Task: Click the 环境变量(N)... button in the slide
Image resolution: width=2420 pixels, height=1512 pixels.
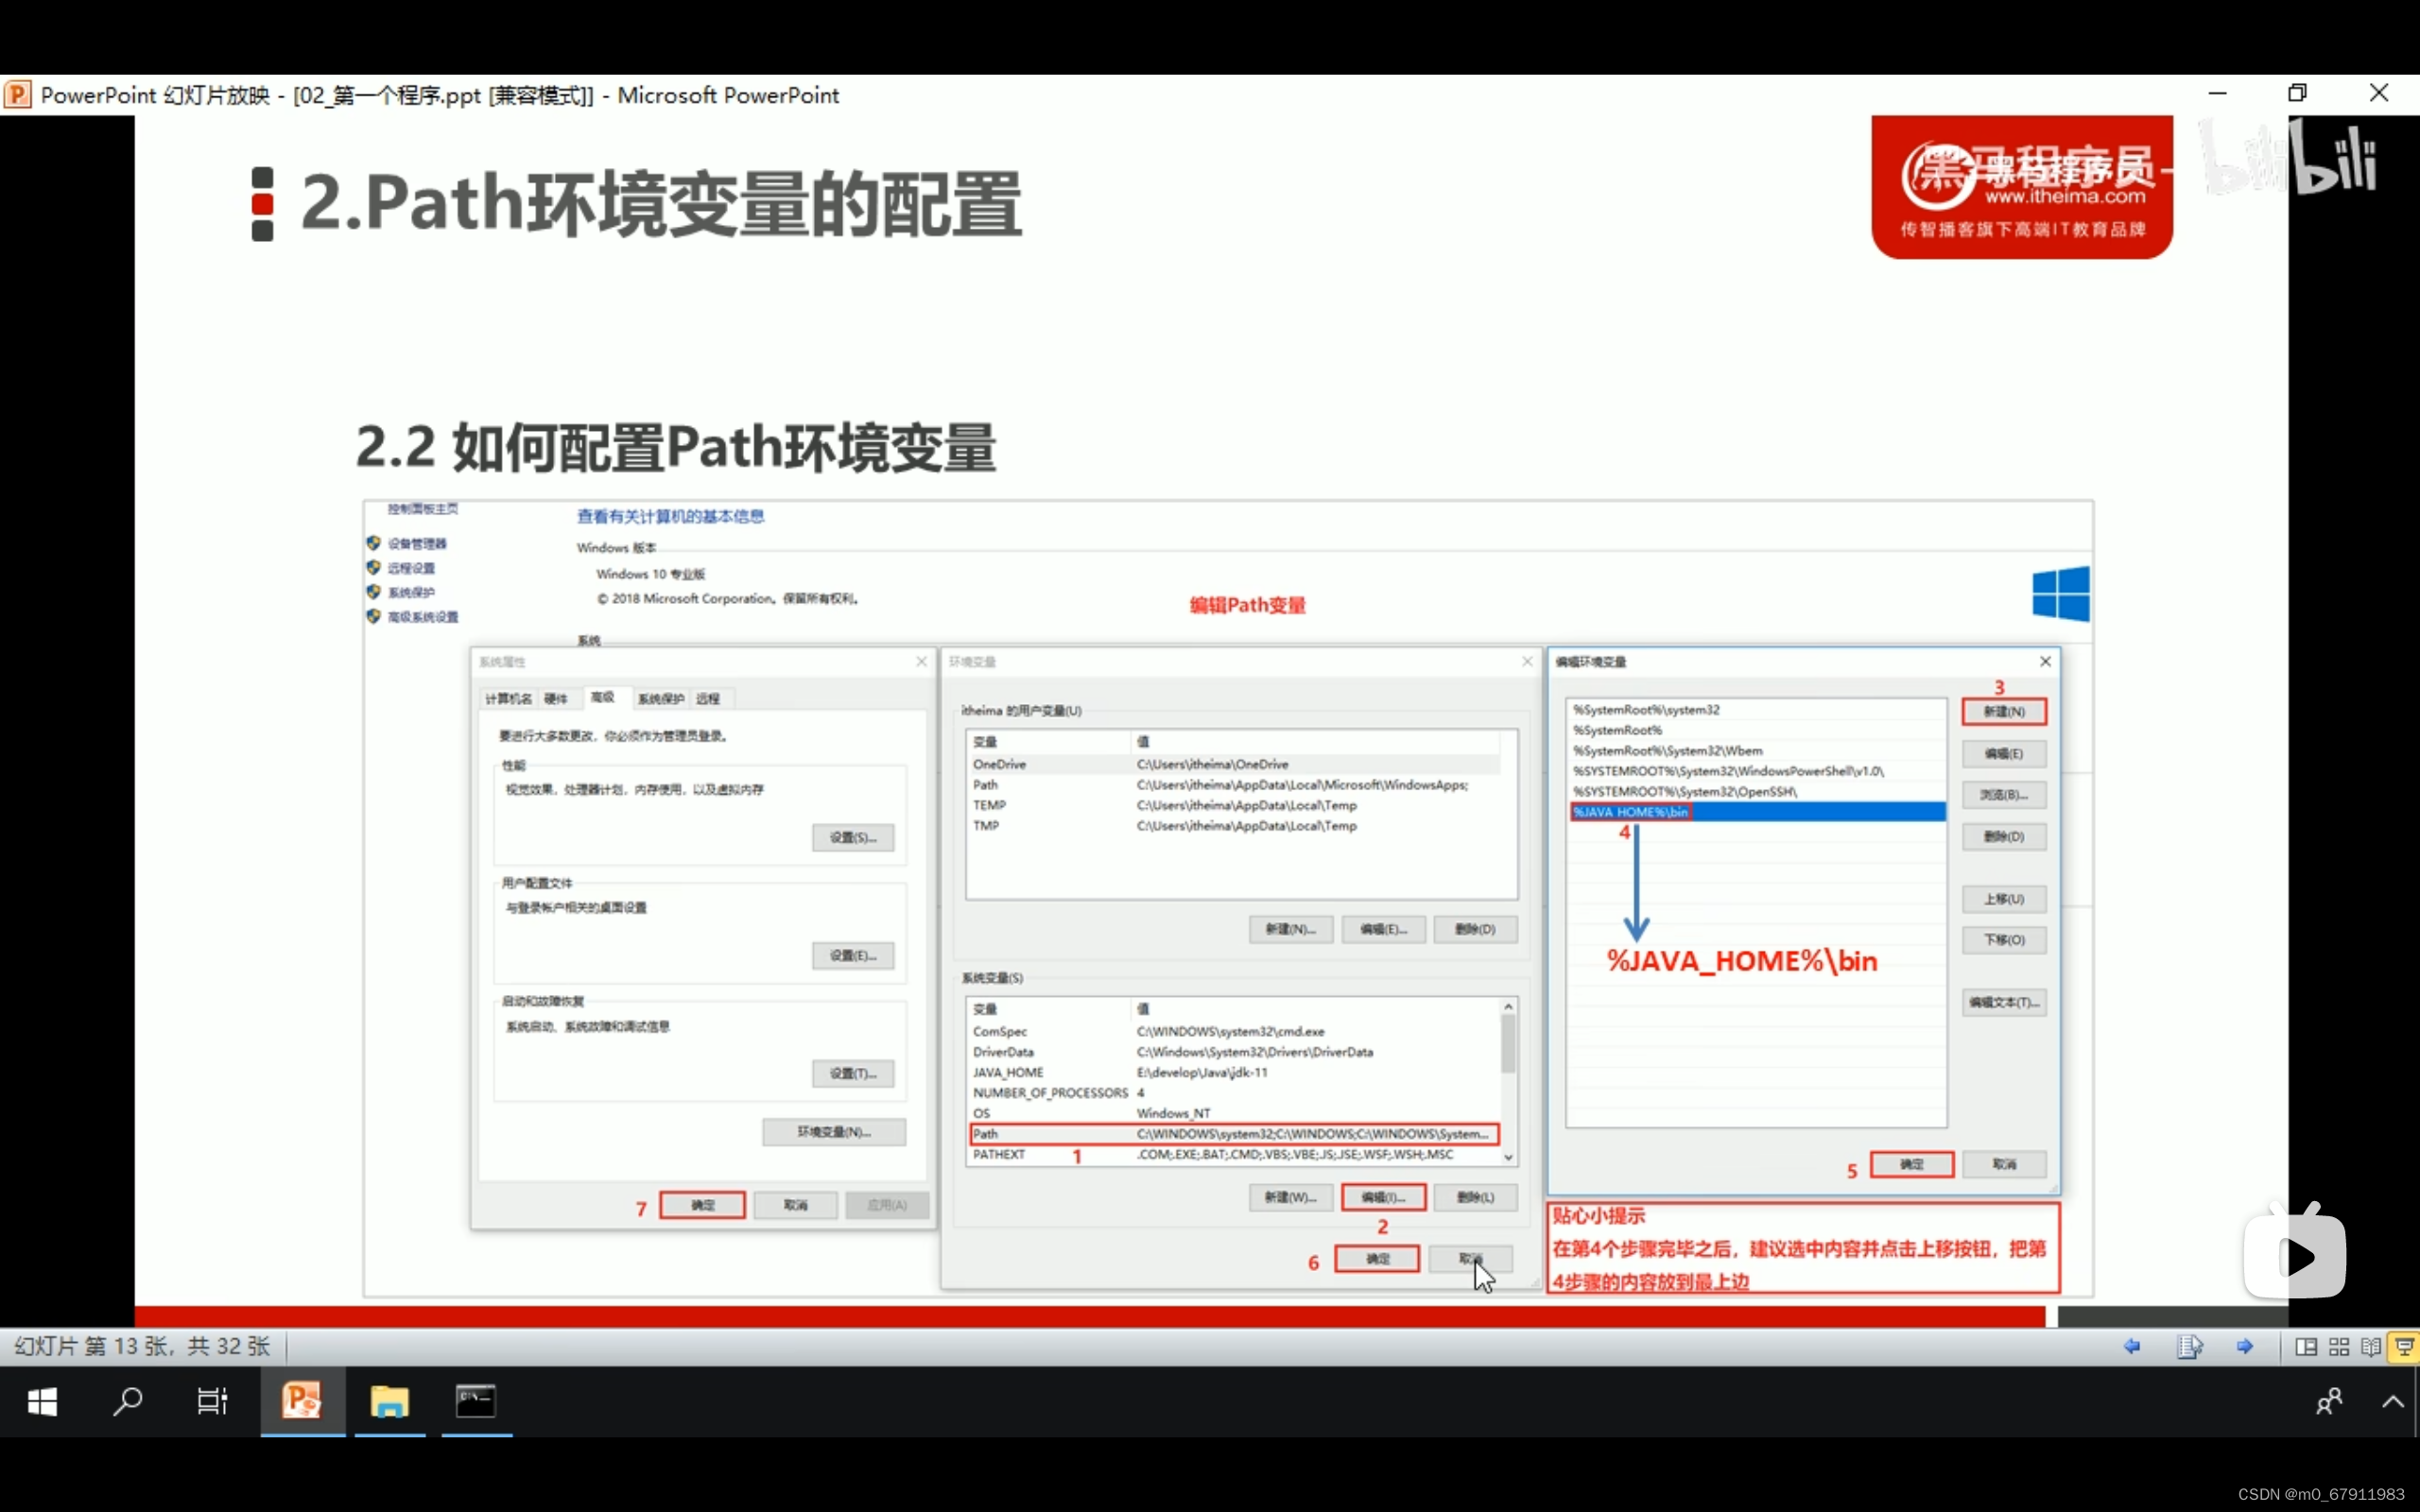Action: click(834, 1131)
